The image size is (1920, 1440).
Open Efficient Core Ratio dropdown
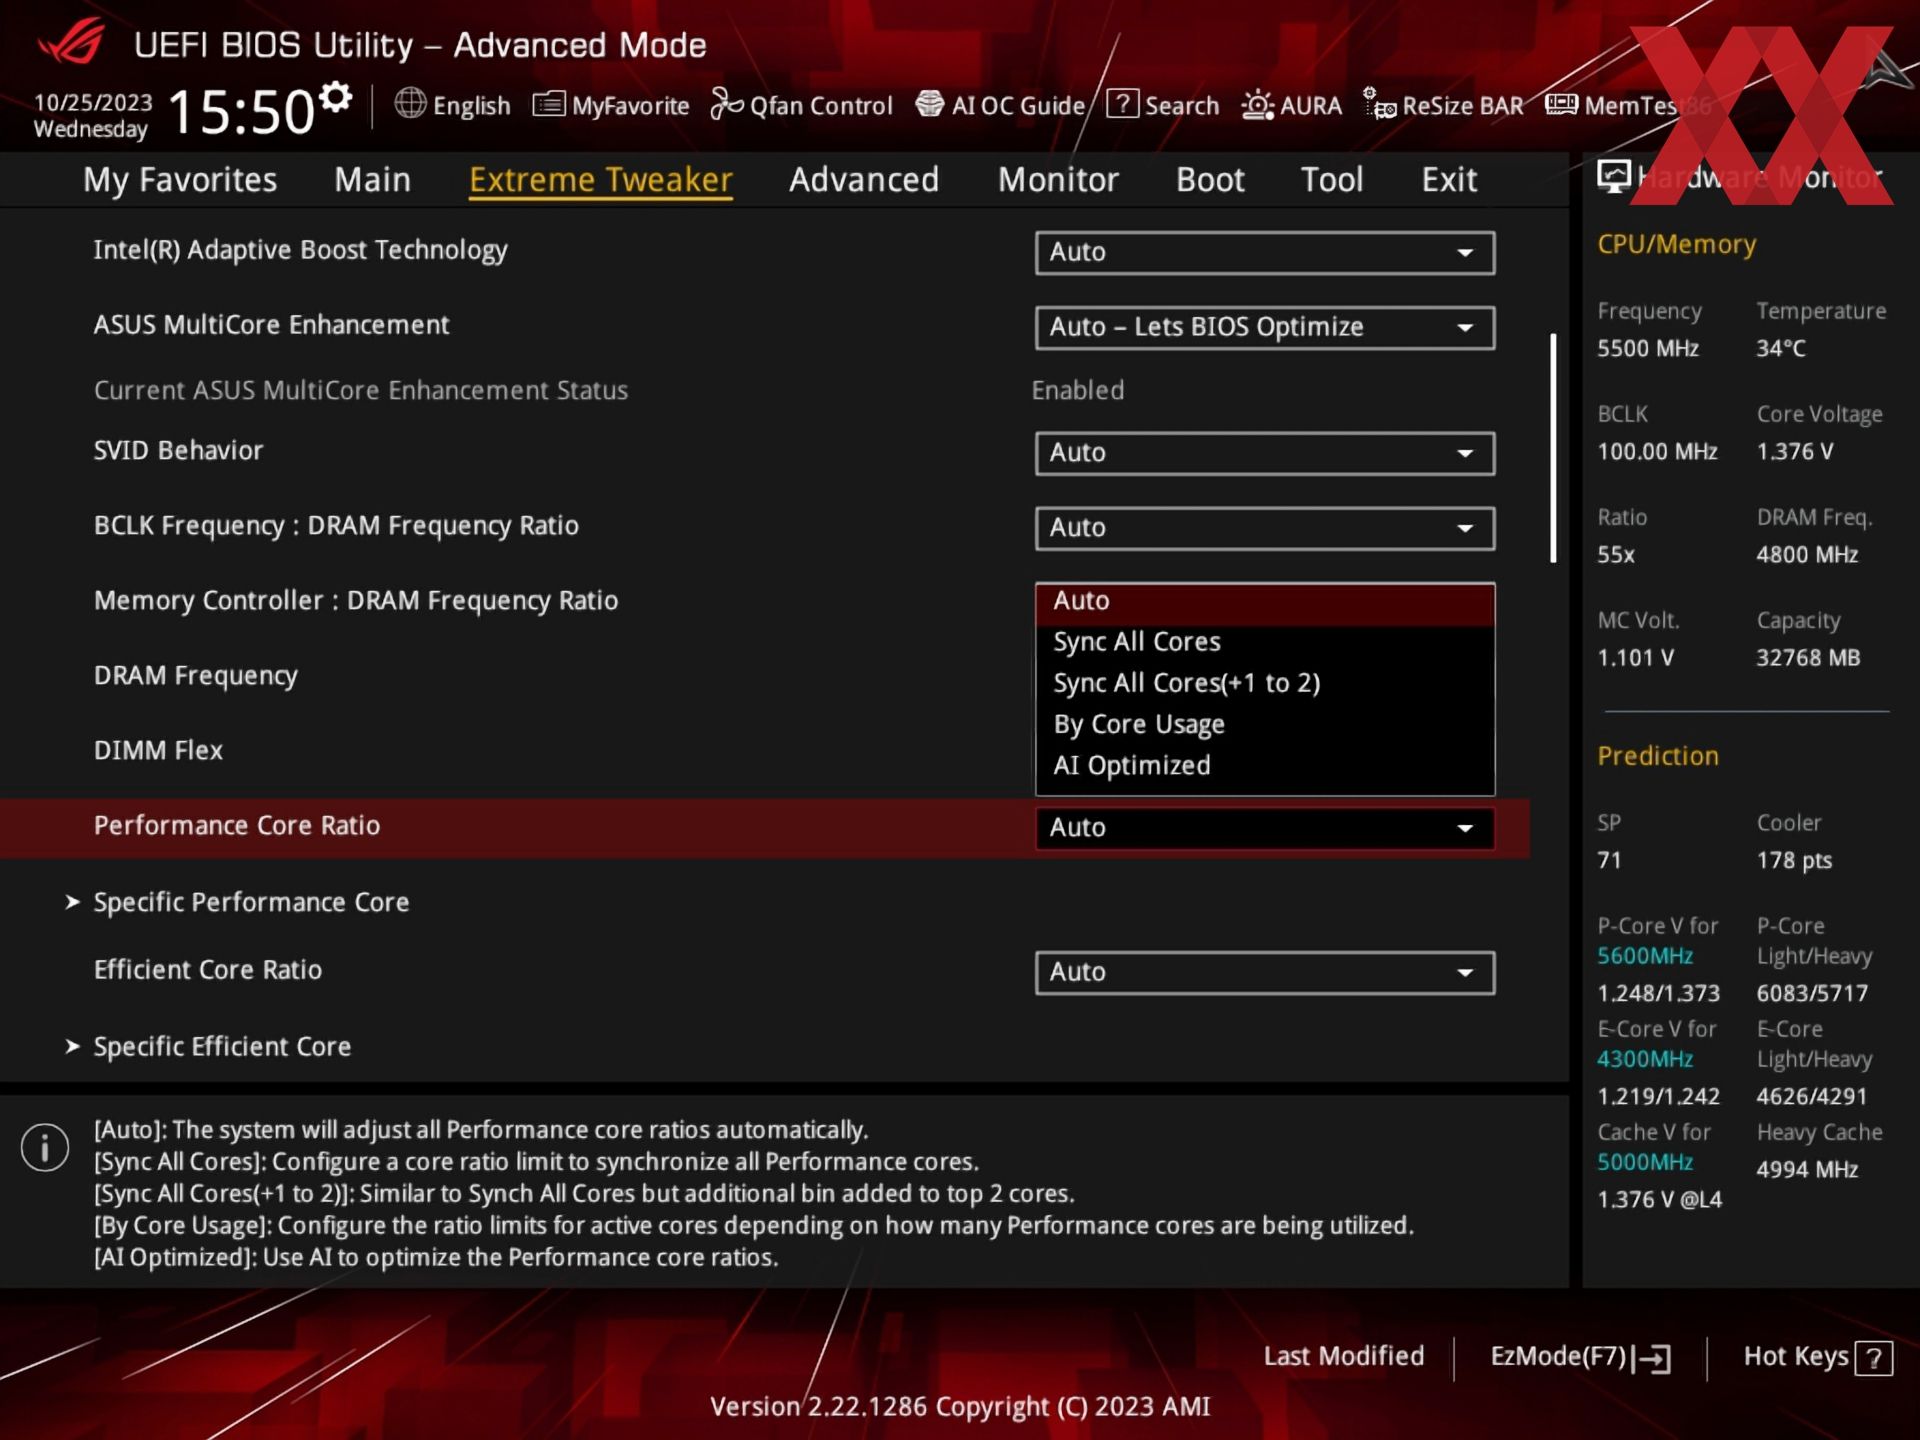[1265, 972]
